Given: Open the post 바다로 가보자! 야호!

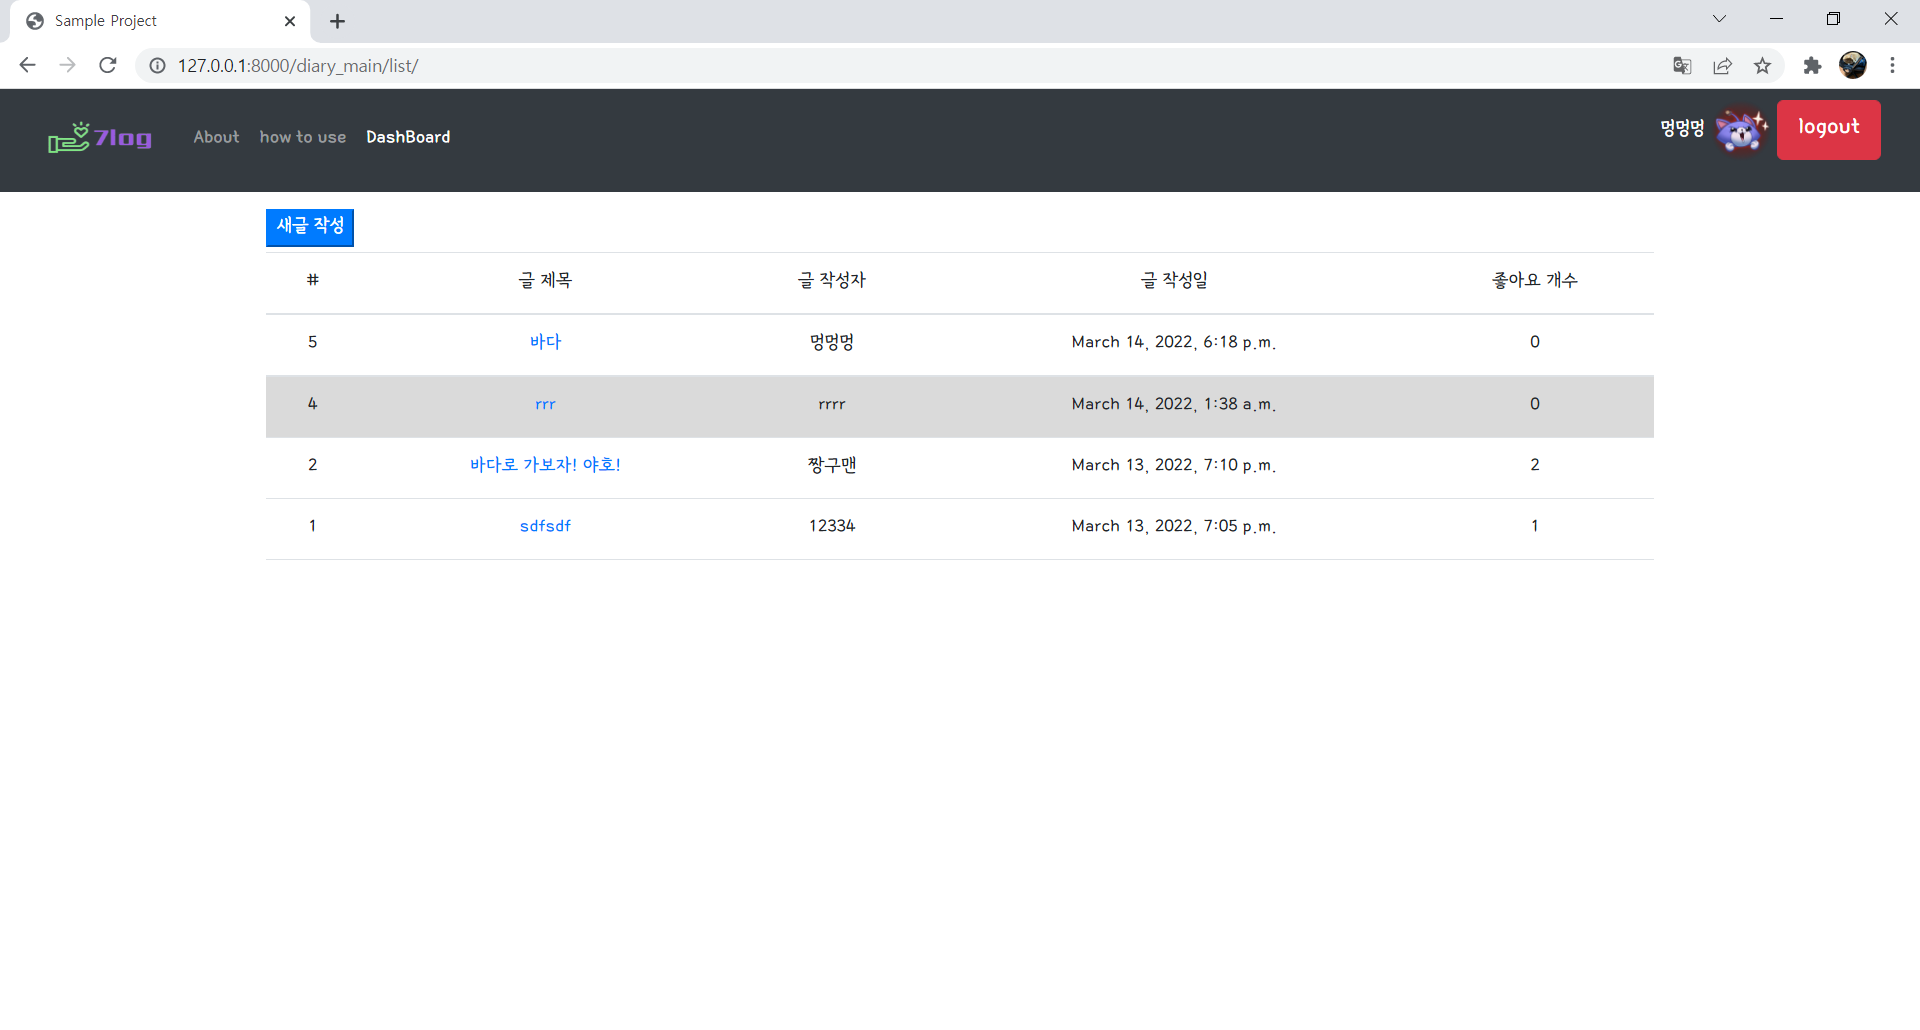Looking at the screenshot, I should (x=545, y=465).
